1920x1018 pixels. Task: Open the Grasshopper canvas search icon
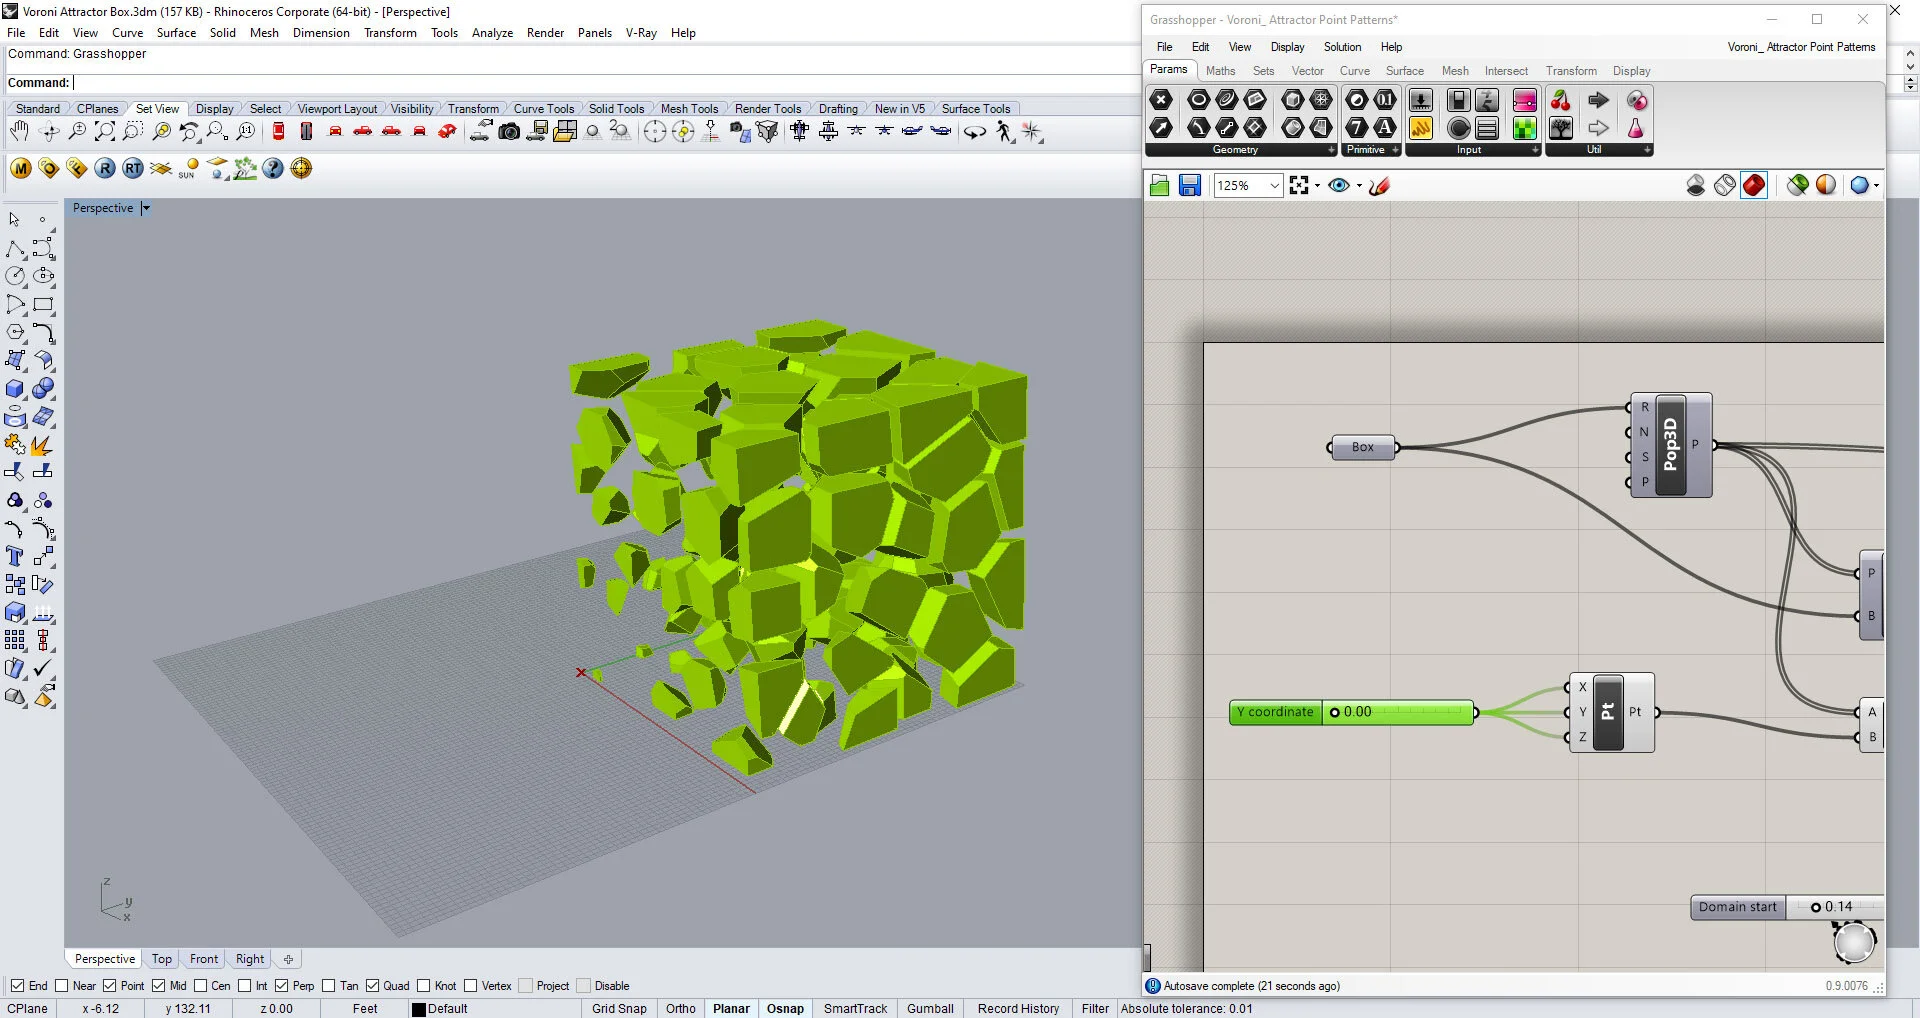1299,185
